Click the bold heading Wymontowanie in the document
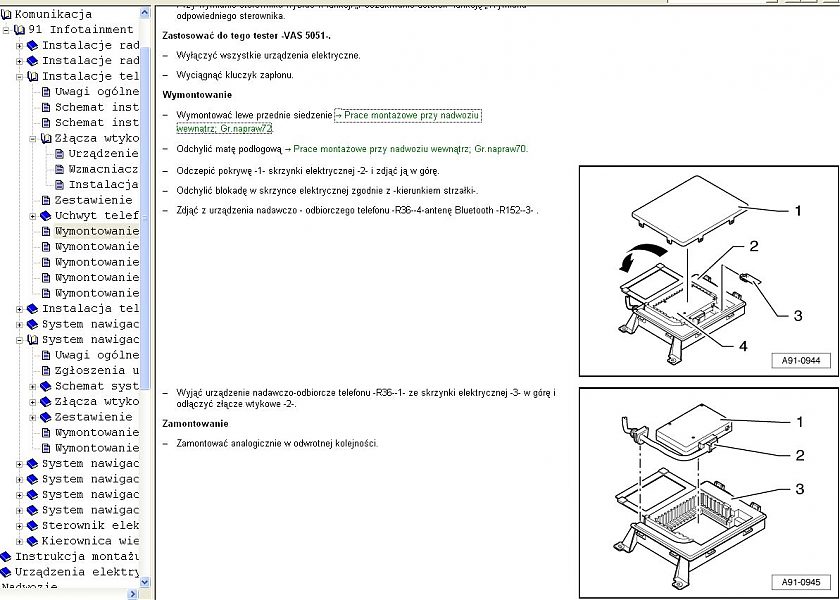The height and width of the screenshot is (600, 840). point(197,95)
